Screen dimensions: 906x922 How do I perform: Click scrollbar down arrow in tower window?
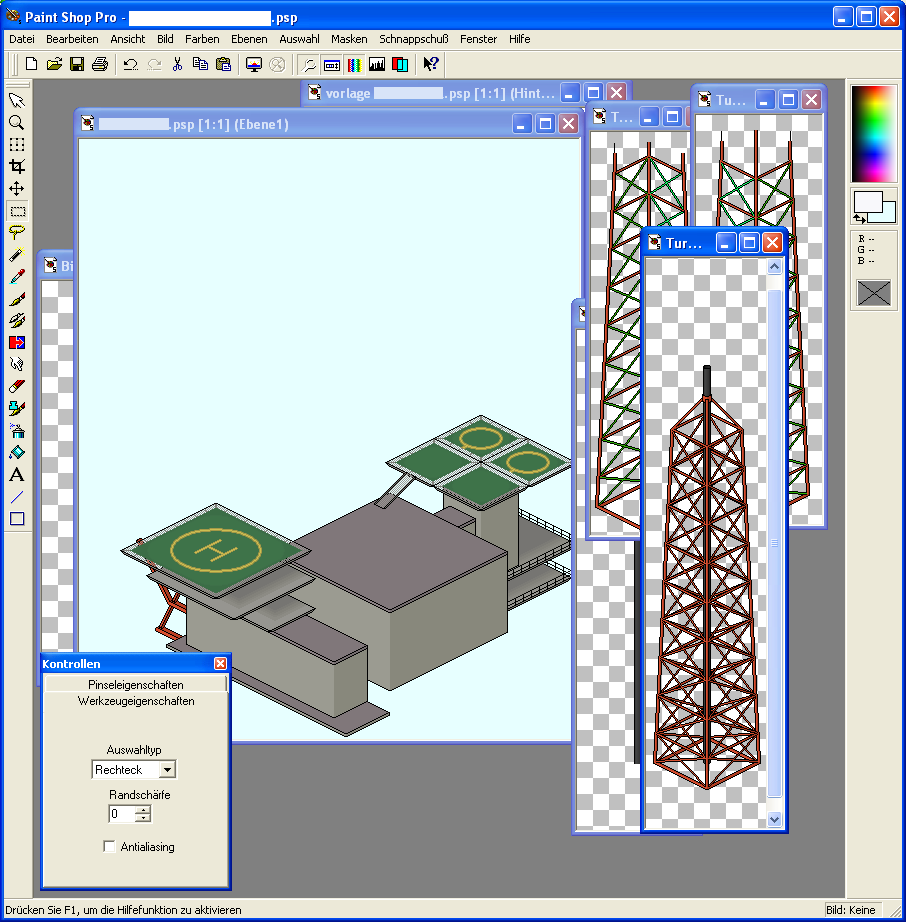pos(774,819)
